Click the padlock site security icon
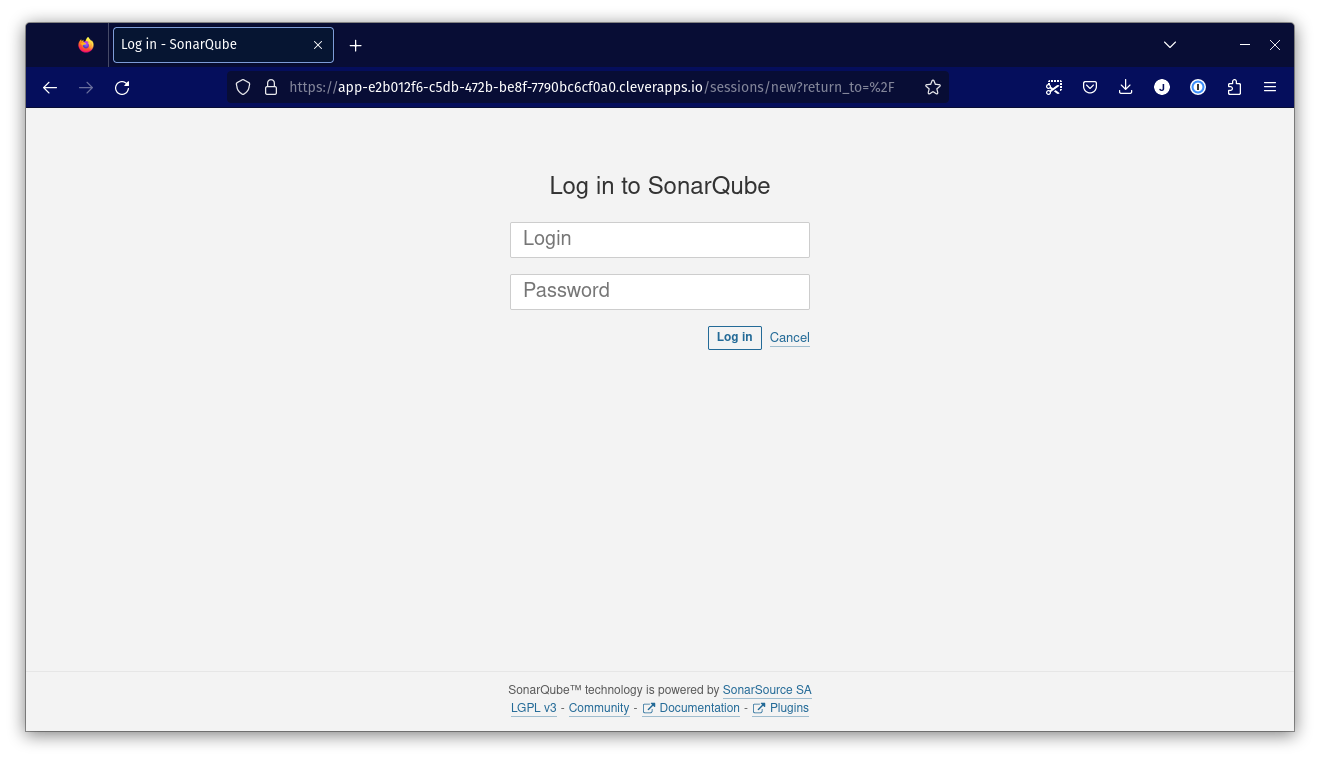Screen dimensions: 1320x760 click(x=271, y=88)
